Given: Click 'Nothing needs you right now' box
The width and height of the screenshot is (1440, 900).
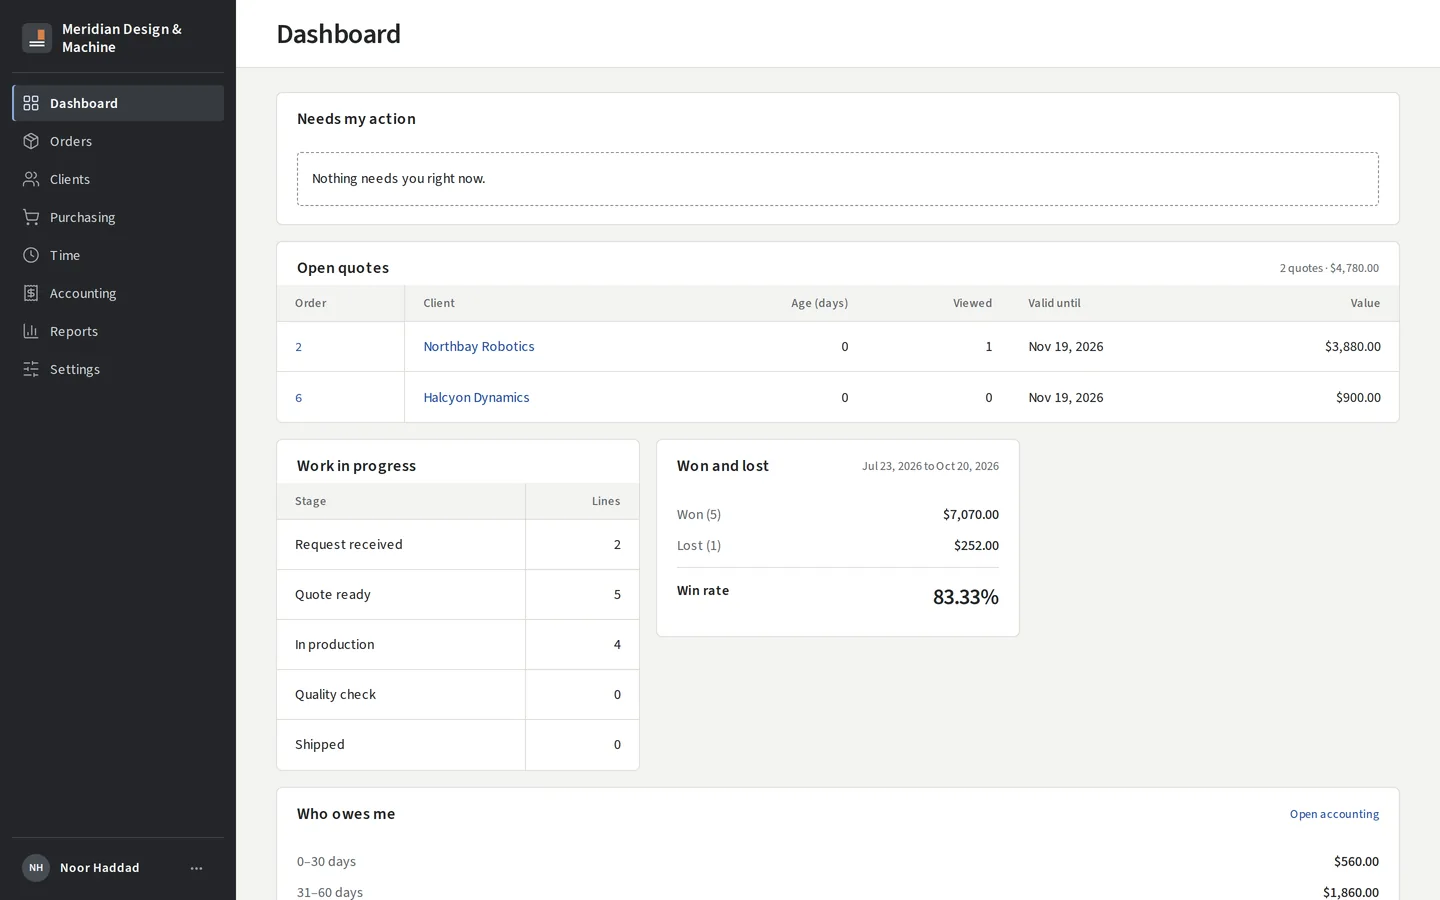Looking at the screenshot, I should (838, 179).
